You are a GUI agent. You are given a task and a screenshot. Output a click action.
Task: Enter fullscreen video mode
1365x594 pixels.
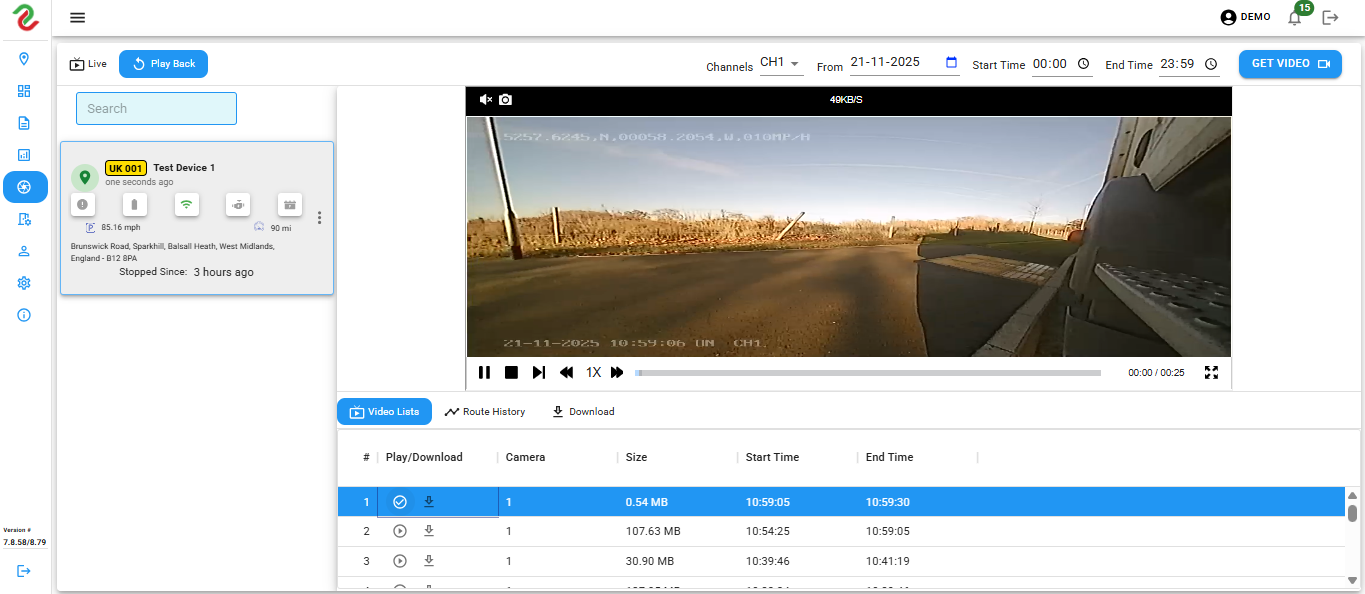(1211, 372)
